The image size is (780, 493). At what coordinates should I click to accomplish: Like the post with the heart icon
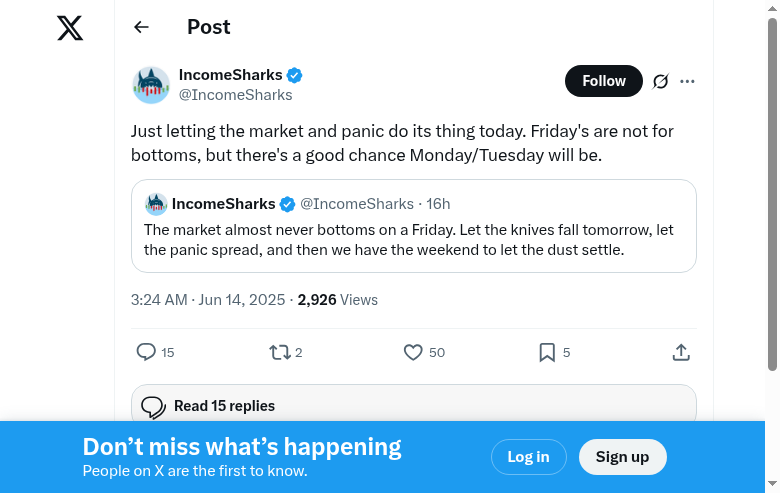coord(413,352)
